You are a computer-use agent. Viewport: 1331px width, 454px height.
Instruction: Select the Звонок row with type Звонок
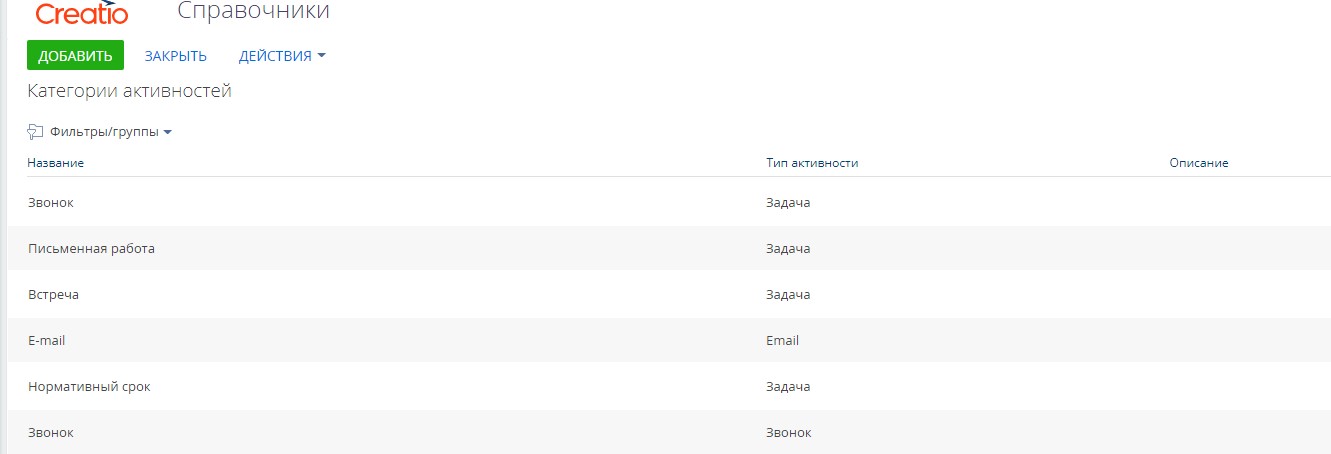click(x=669, y=432)
